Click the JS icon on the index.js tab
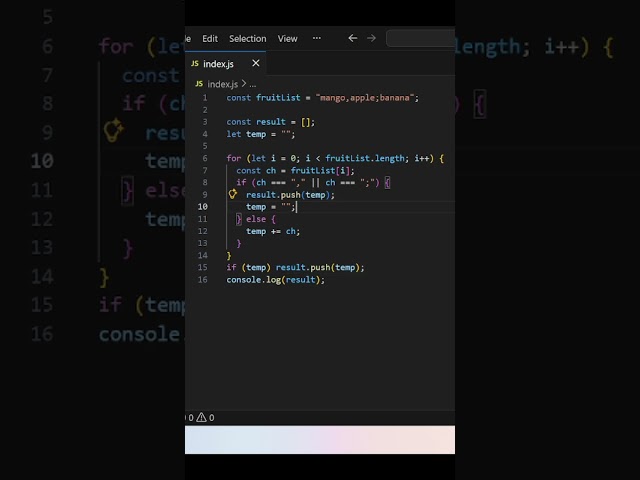 pos(195,63)
